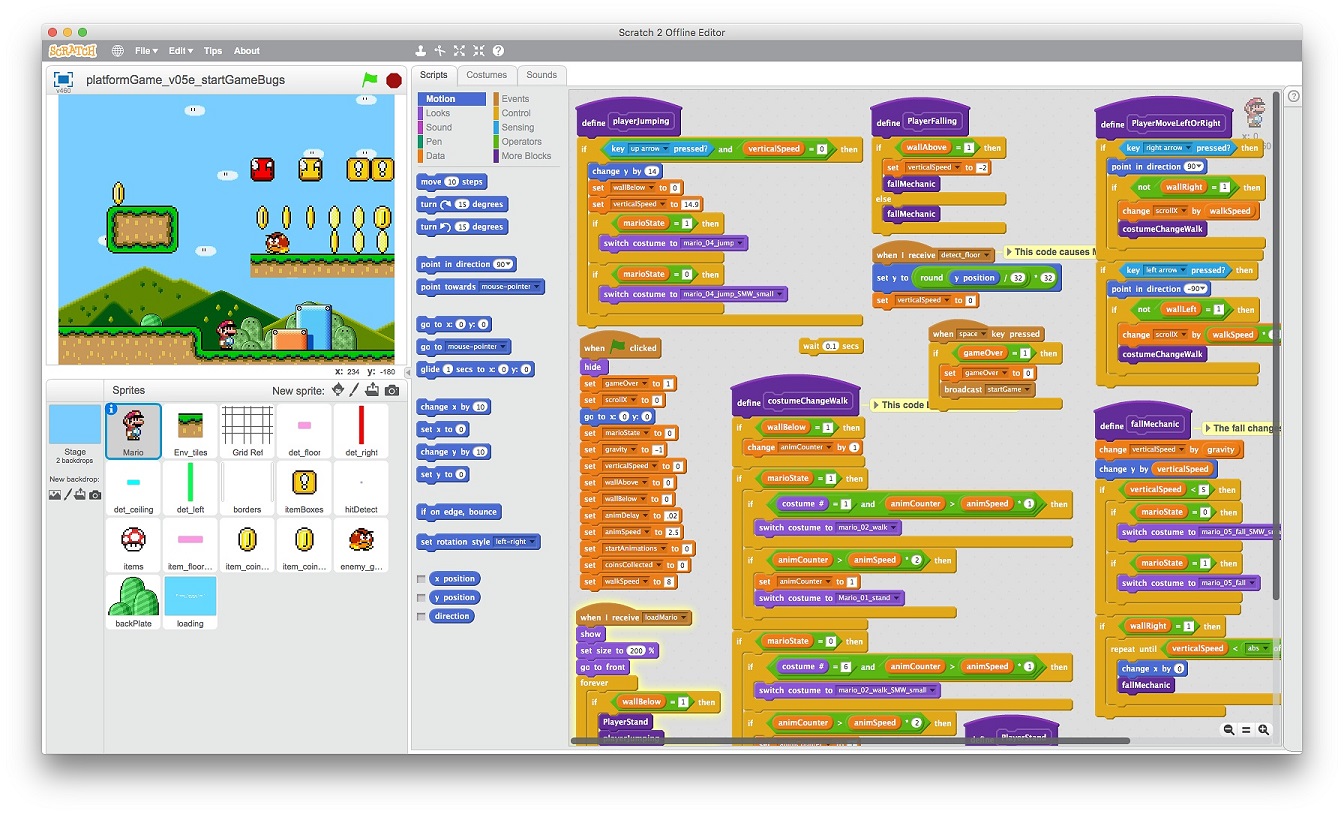This screenshot has height=814, width=1344.
Task: Click the wait 0.1 secs value field
Action: tap(830, 346)
